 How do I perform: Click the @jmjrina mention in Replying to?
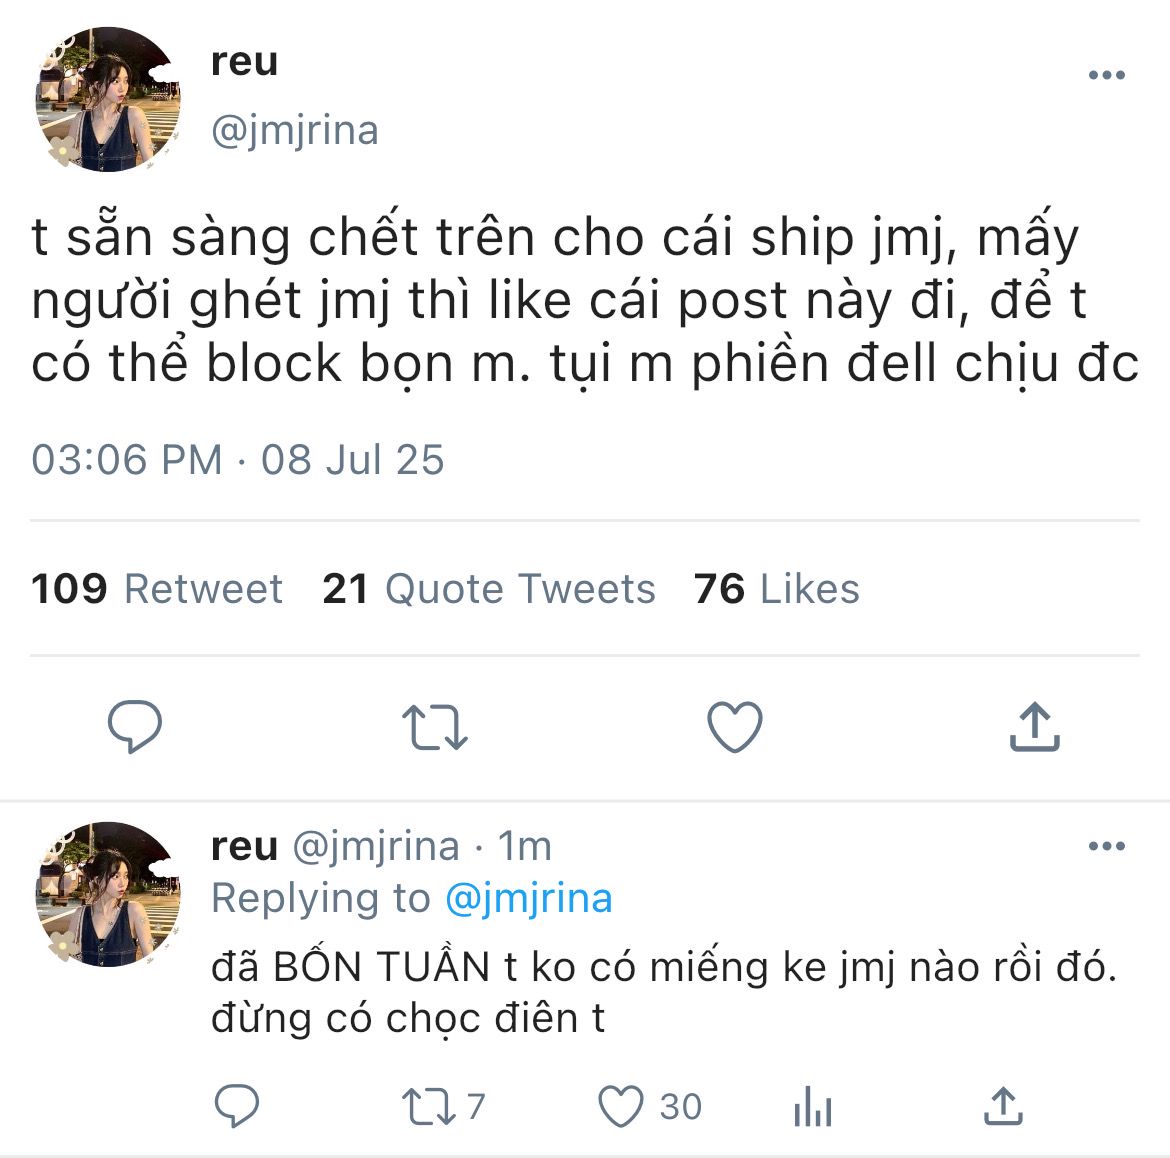pyautogui.click(x=527, y=898)
